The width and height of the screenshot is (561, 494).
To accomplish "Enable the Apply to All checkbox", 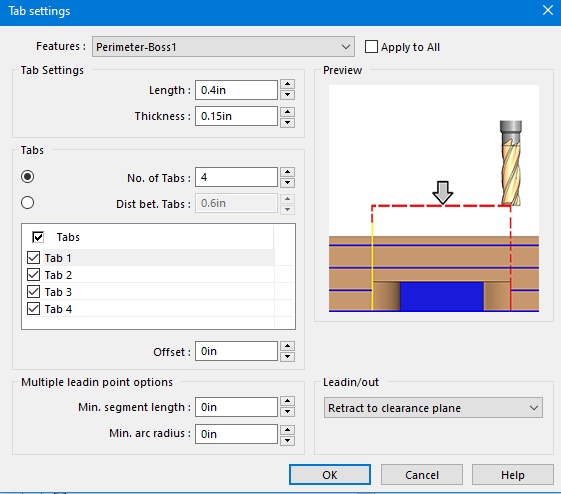I will click(x=371, y=47).
